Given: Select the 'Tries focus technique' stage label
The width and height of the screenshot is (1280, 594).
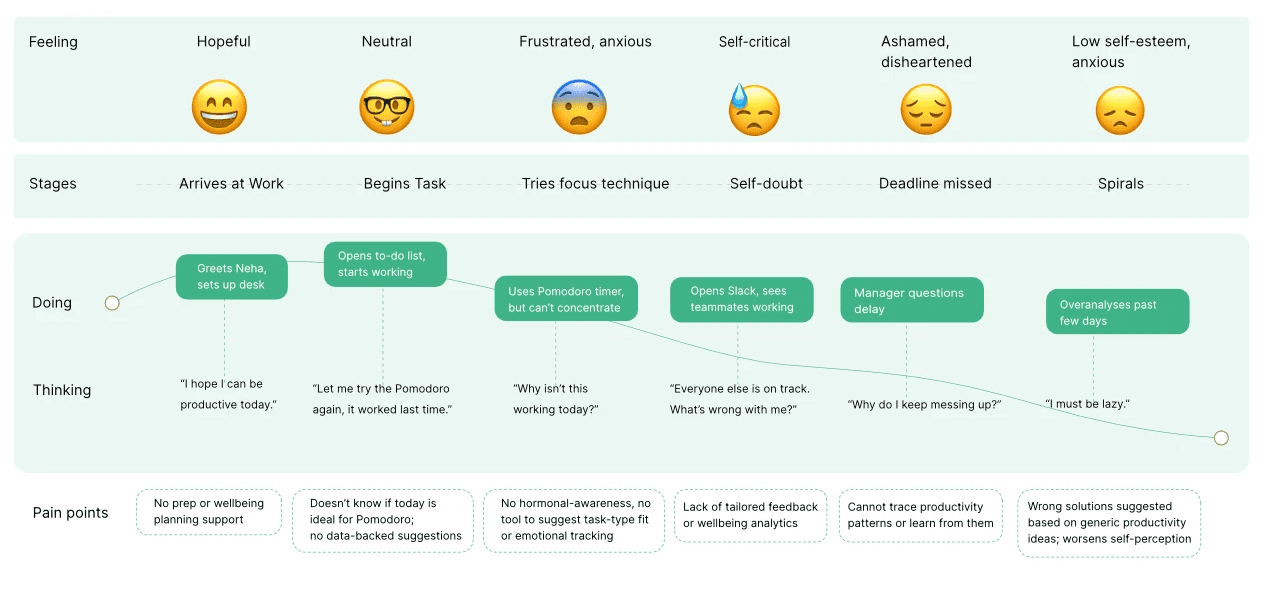Looking at the screenshot, I should pos(595,184).
